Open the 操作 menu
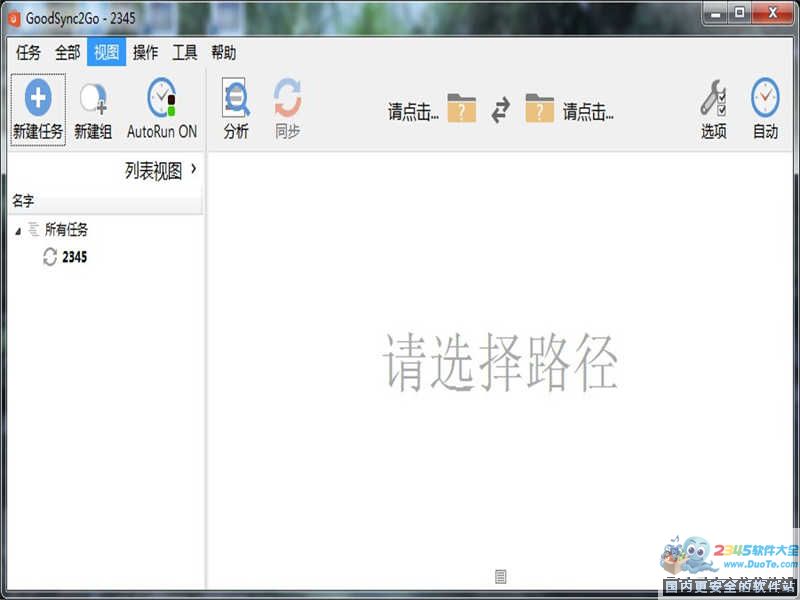Screen dimensions: 800x600 tap(145, 52)
